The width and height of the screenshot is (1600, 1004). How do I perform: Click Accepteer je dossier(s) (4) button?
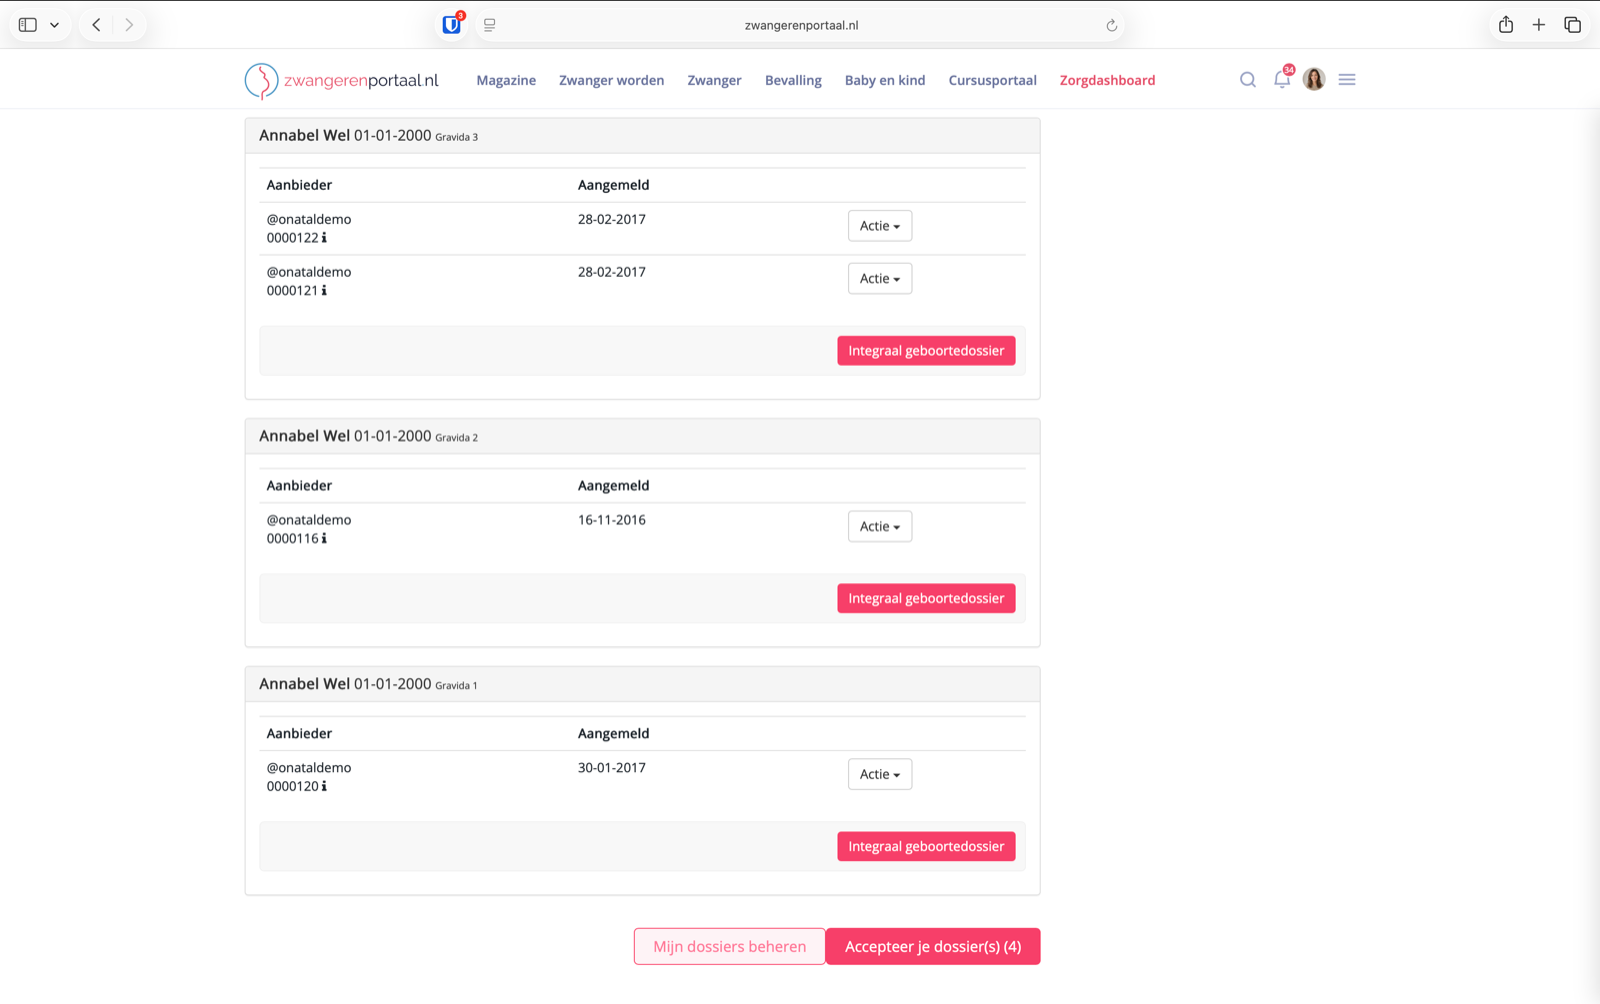(x=933, y=947)
